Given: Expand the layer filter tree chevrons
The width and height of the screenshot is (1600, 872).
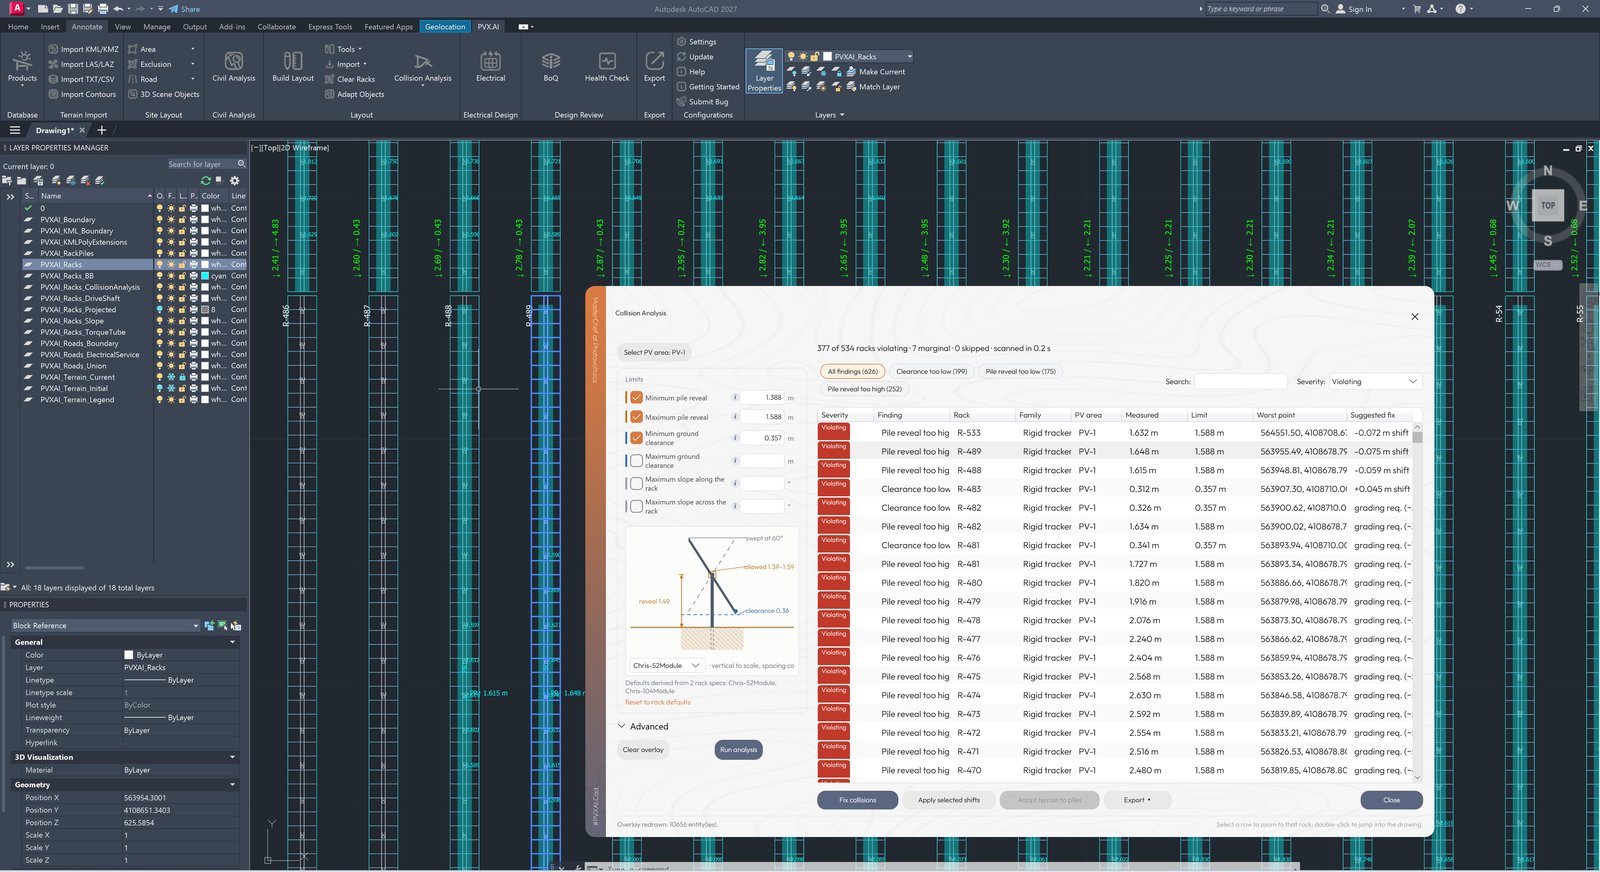Looking at the screenshot, I should coord(10,196).
